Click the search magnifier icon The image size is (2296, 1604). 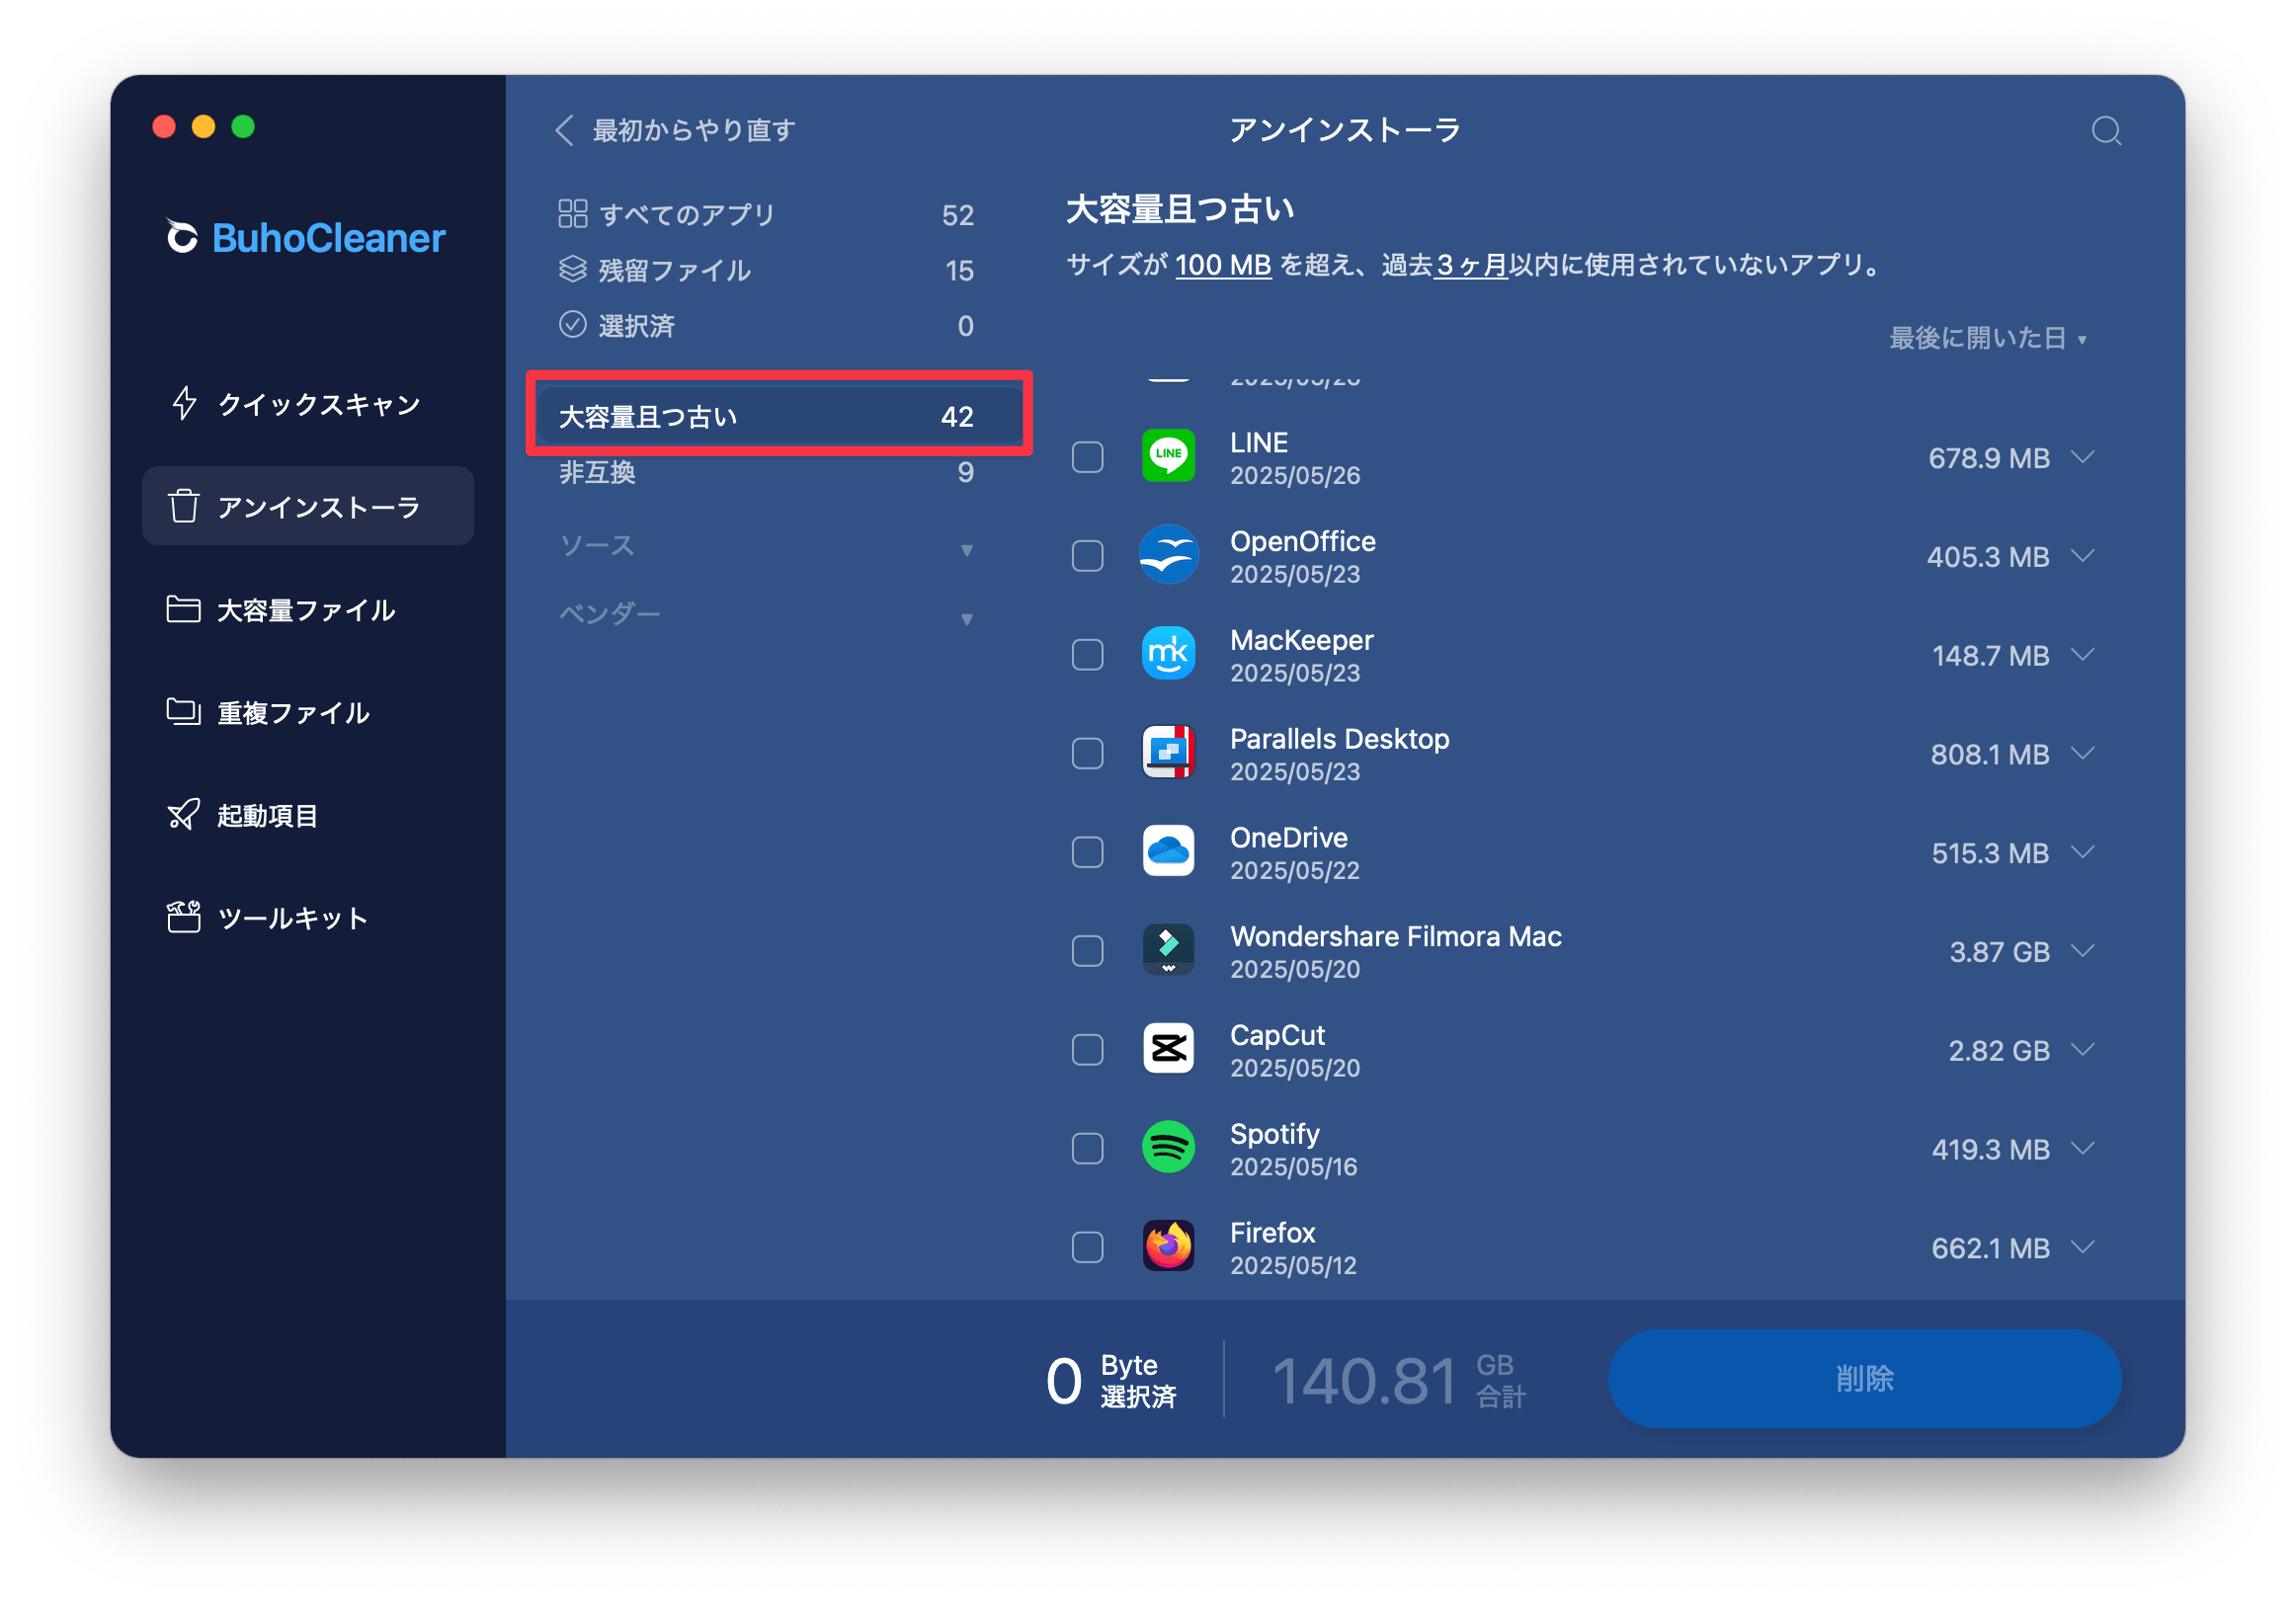tap(2106, 130)
